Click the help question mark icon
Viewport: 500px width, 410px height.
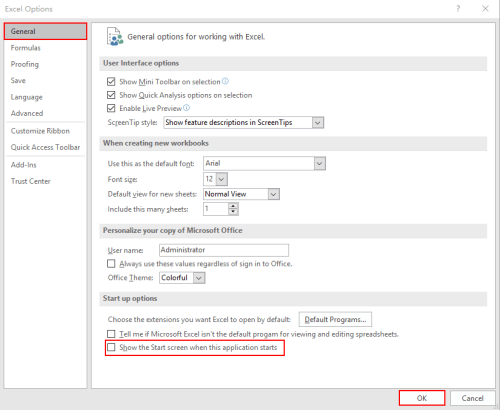458,9
